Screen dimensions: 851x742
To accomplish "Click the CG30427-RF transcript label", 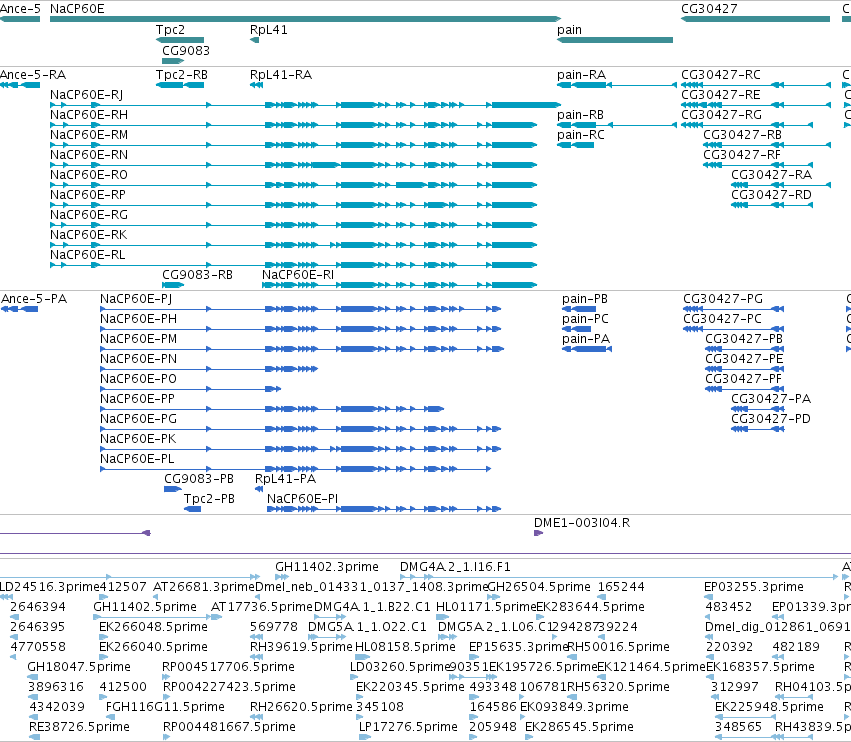I will click(x=742, y=155).
